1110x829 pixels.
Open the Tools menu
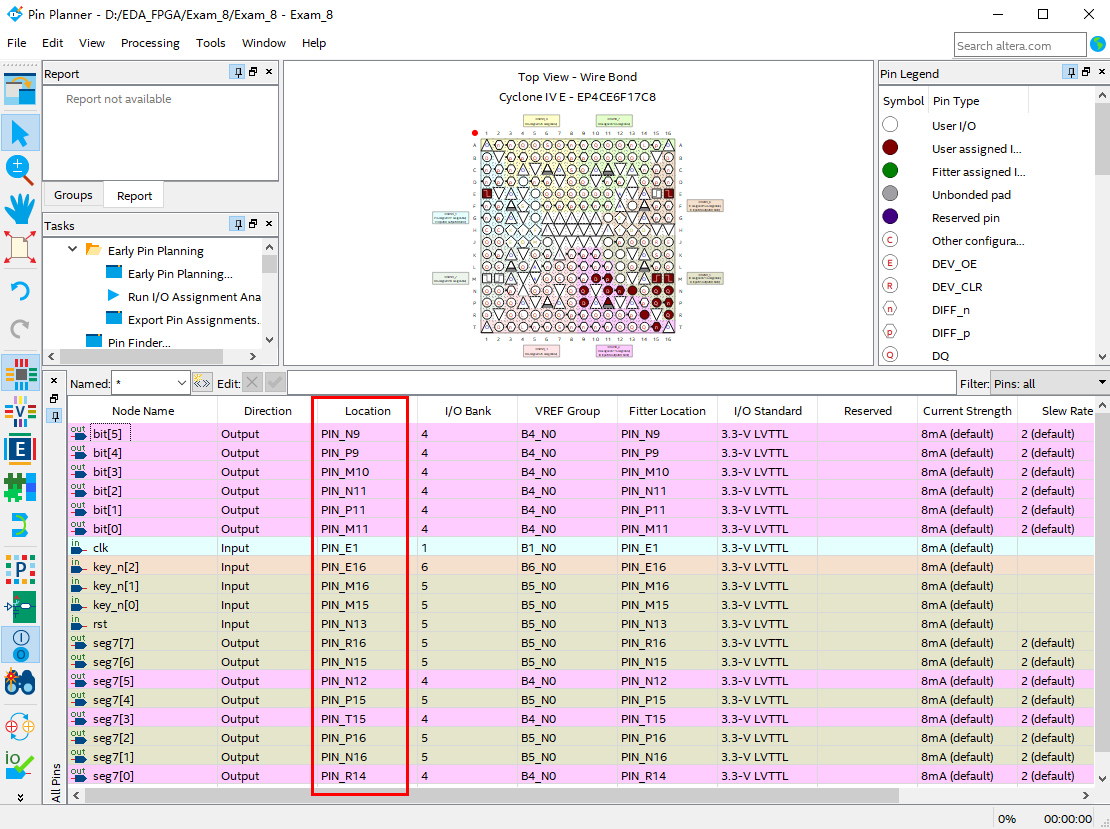[x=211, y=43]
